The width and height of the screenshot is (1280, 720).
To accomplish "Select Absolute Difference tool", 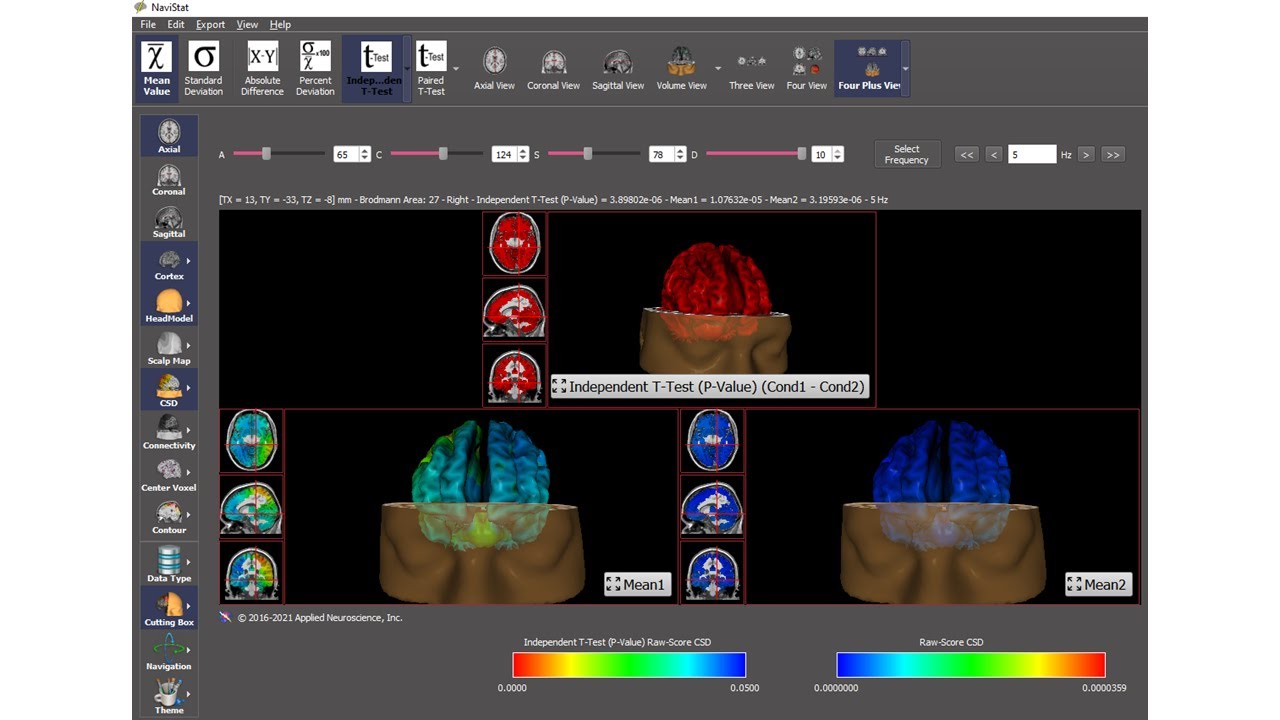I will (x=262, y=69).
